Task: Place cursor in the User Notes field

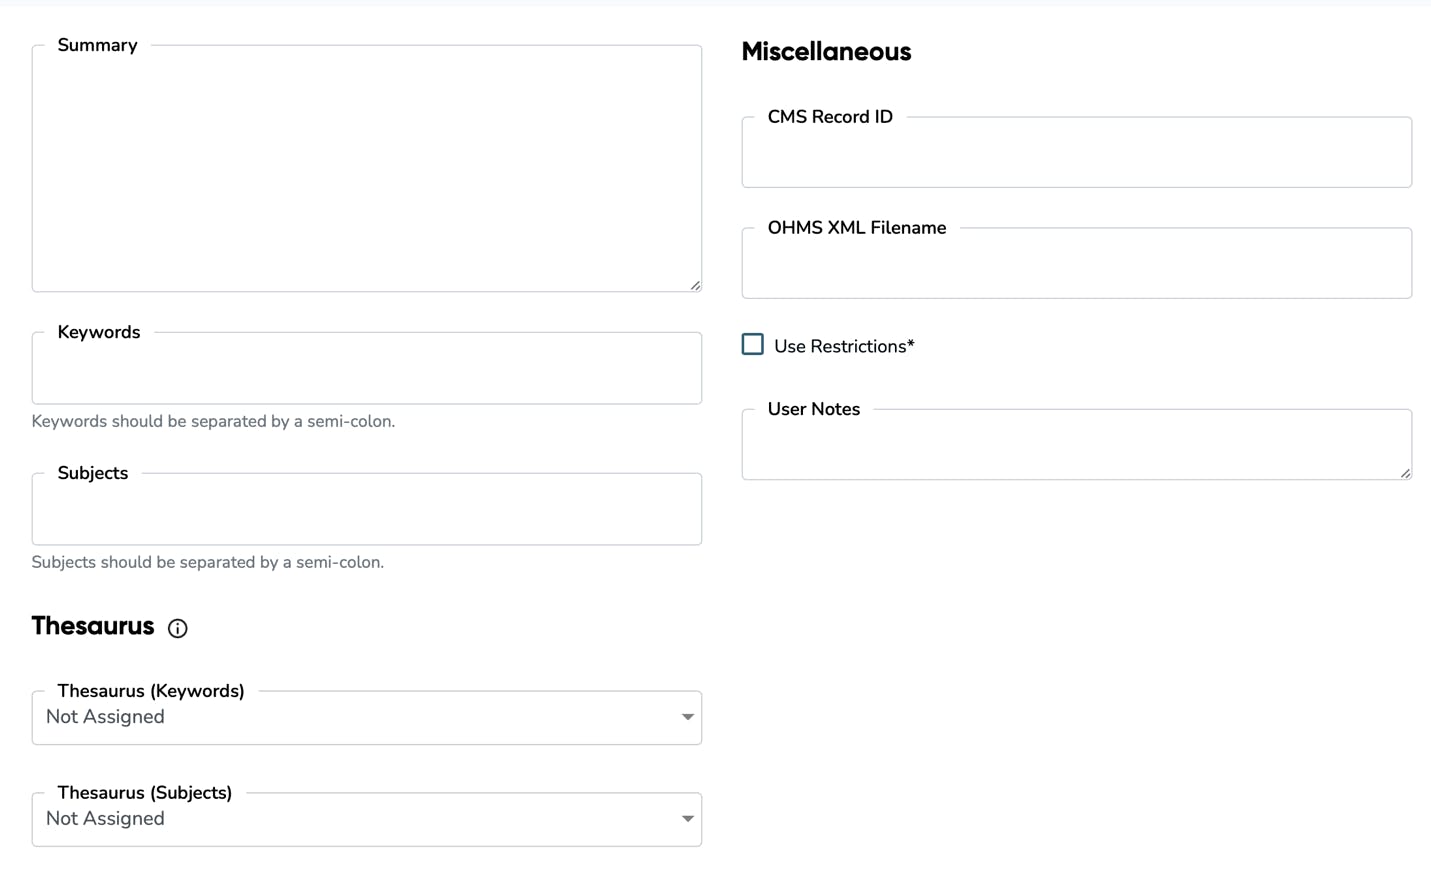Action: (1076, 444)
